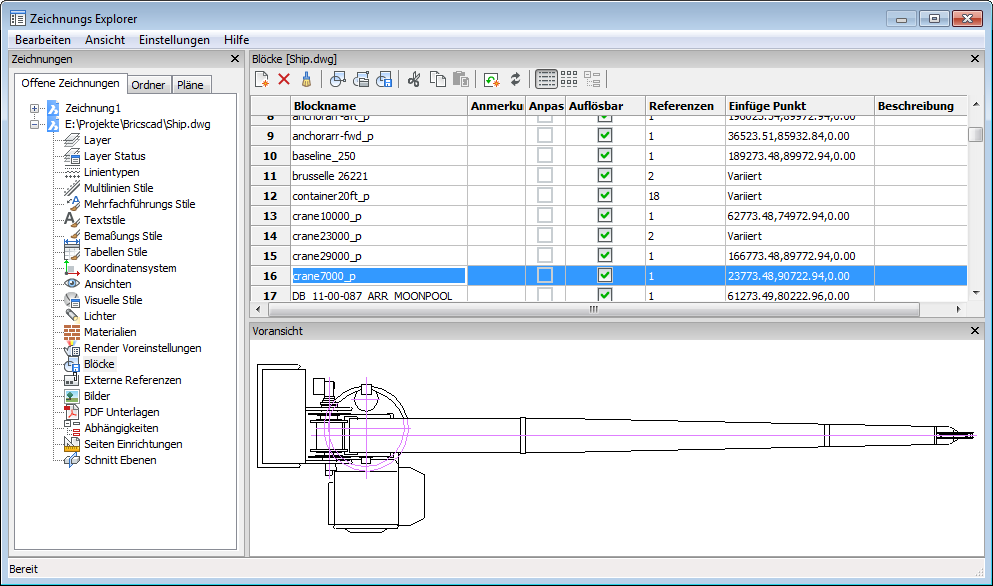Viewport: 993px width, 586px height.
Task: Click the Copy icon in toolbar
Action: tap(437, 79)
